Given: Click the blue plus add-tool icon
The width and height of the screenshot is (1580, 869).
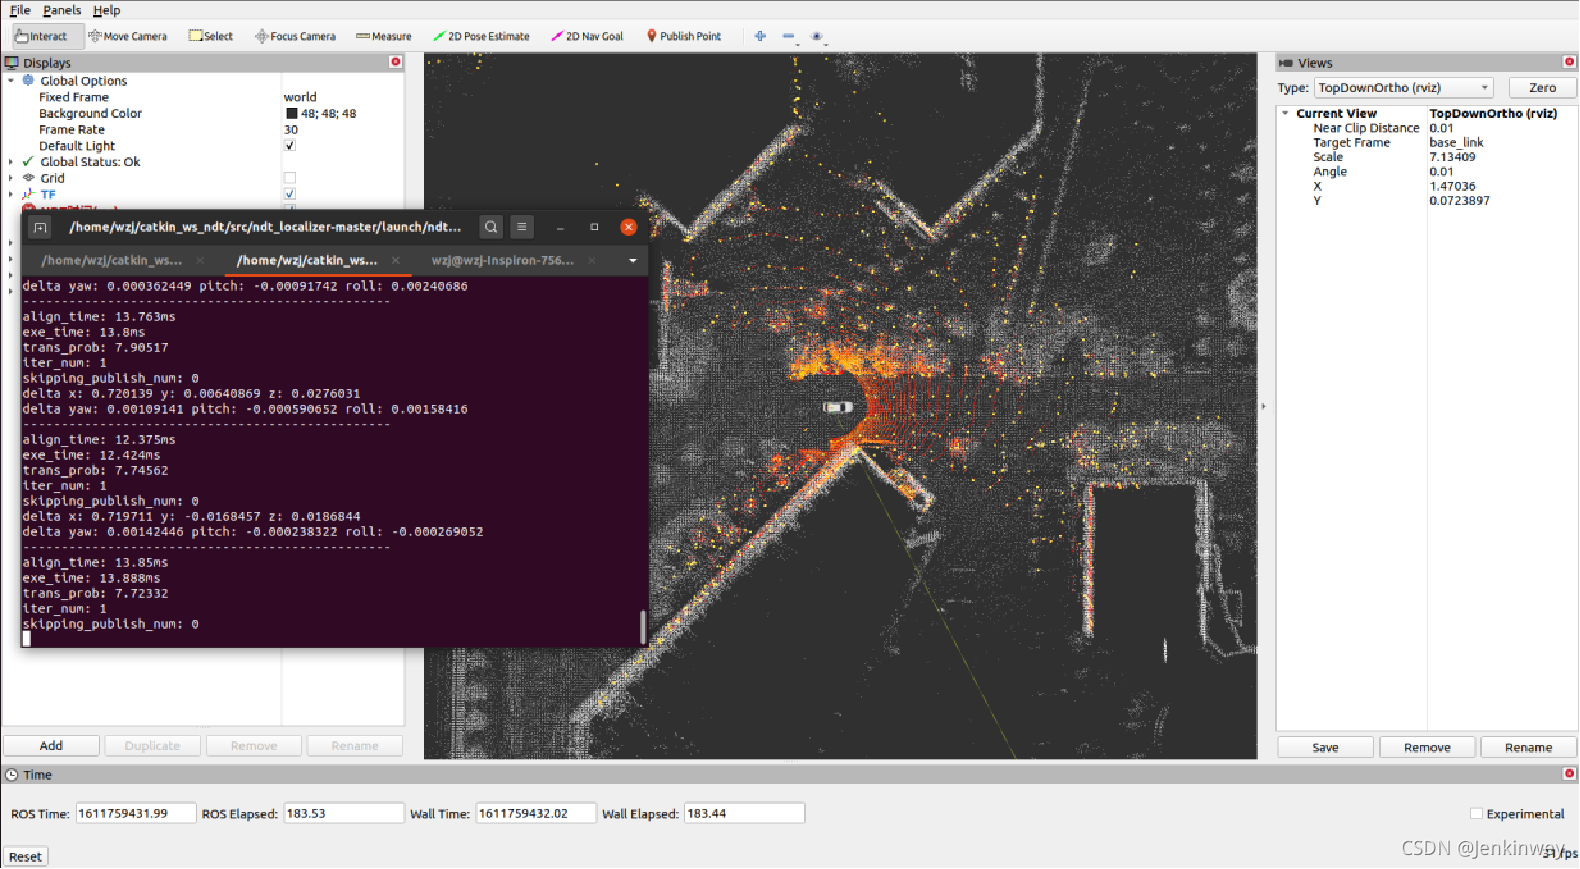Looking at the screenshot, I should click(760, 36).
